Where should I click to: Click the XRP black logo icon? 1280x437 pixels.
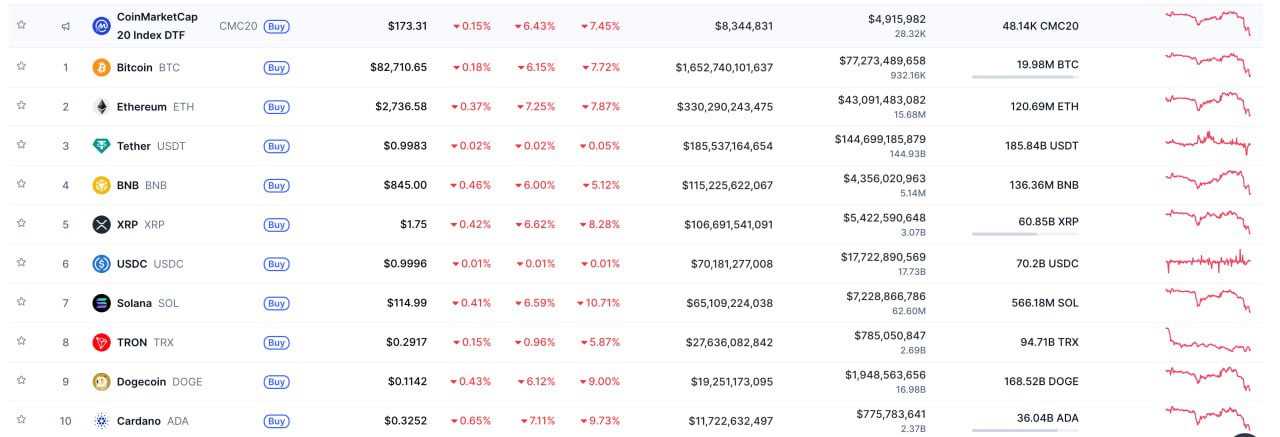[101, 224]
